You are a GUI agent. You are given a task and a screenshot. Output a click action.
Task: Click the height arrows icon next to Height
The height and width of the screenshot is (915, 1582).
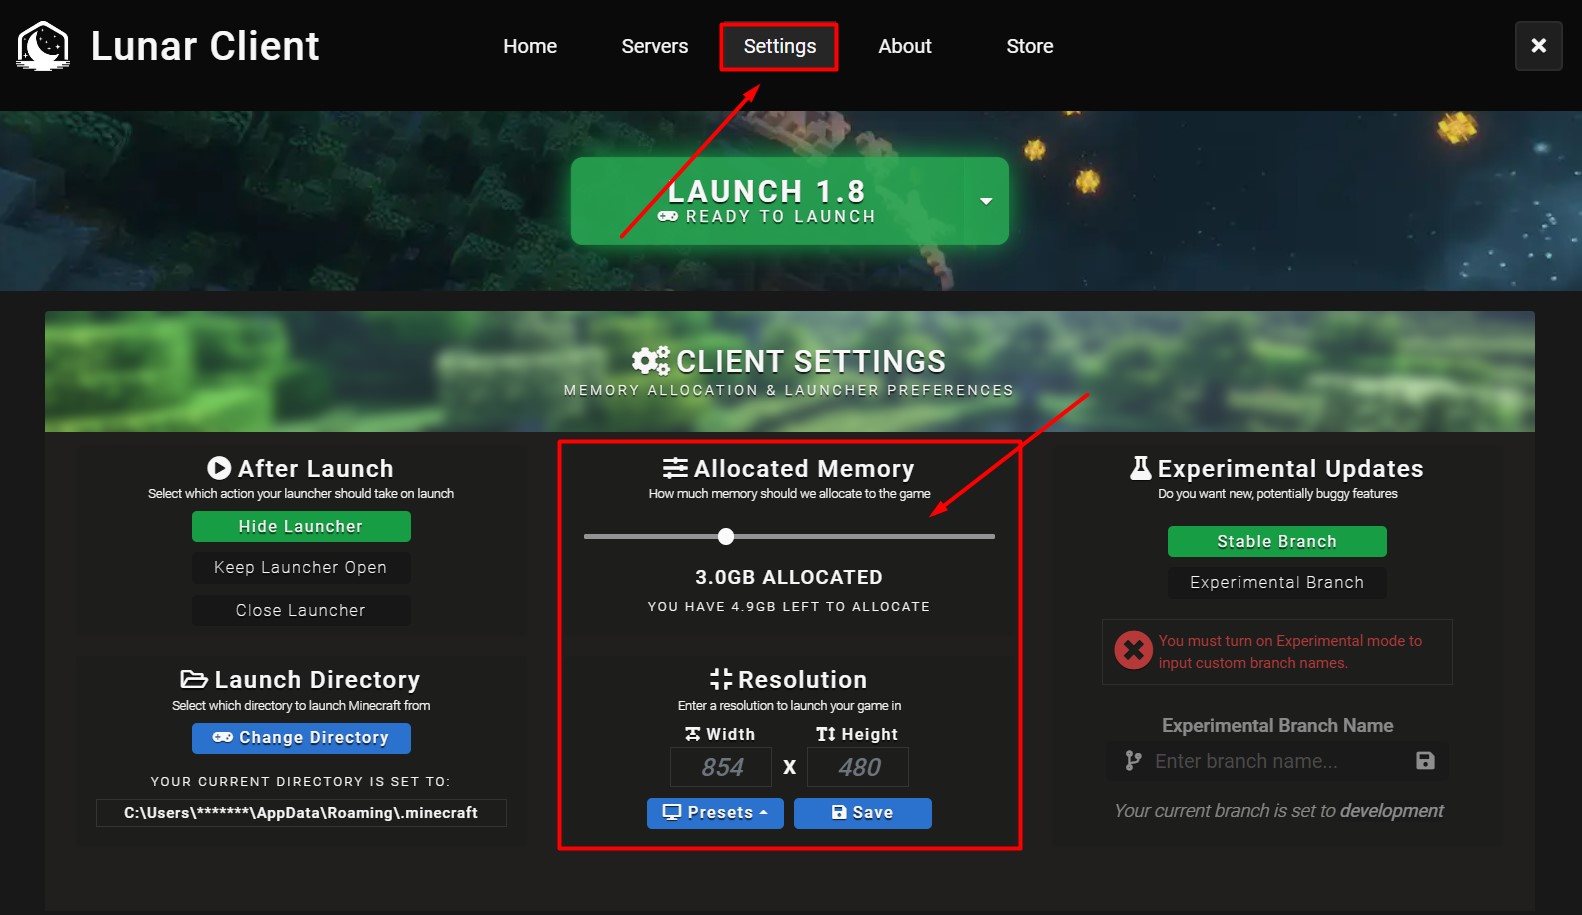click(x=826, y=734)
